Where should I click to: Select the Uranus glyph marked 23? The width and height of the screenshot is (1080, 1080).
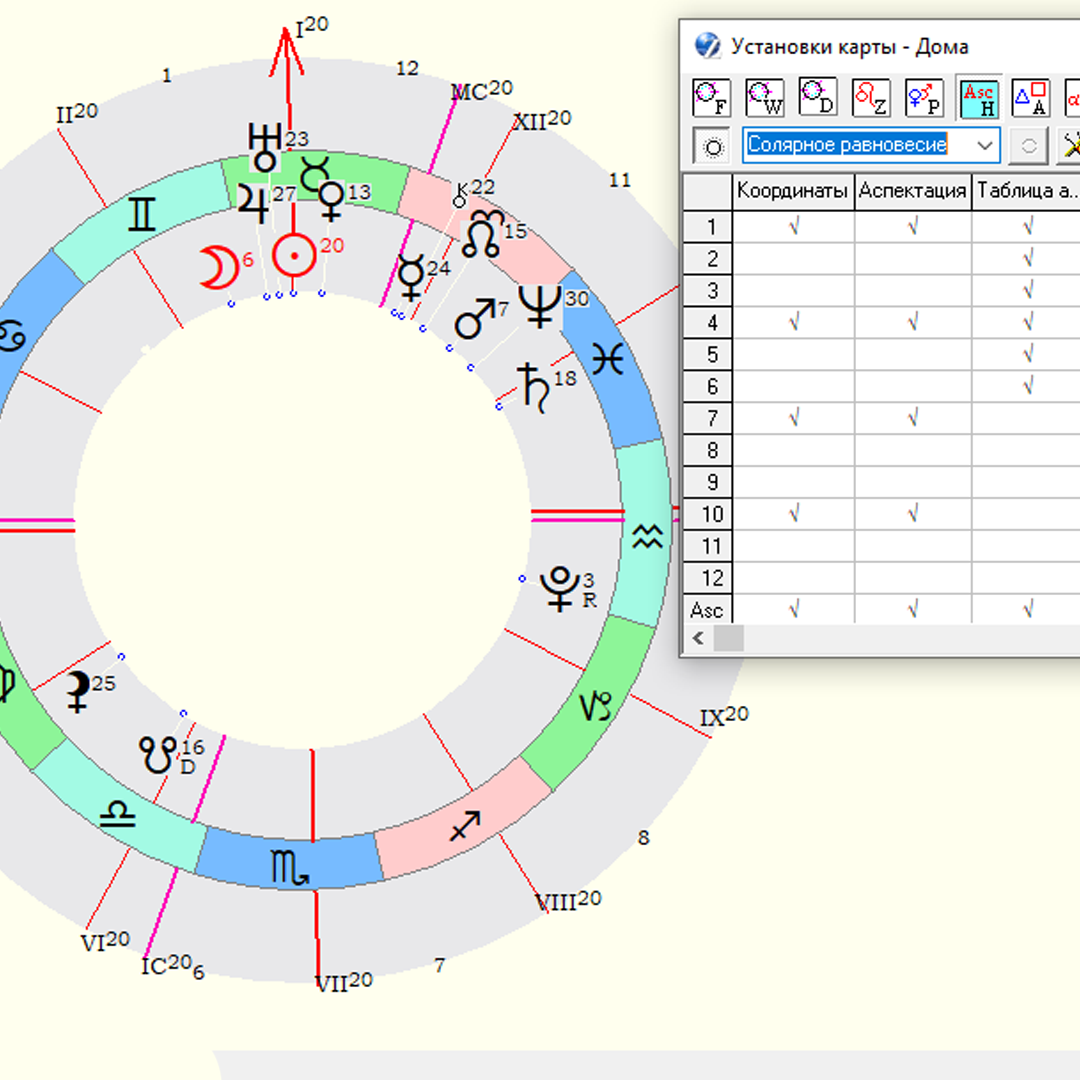(x=265, y=147)
